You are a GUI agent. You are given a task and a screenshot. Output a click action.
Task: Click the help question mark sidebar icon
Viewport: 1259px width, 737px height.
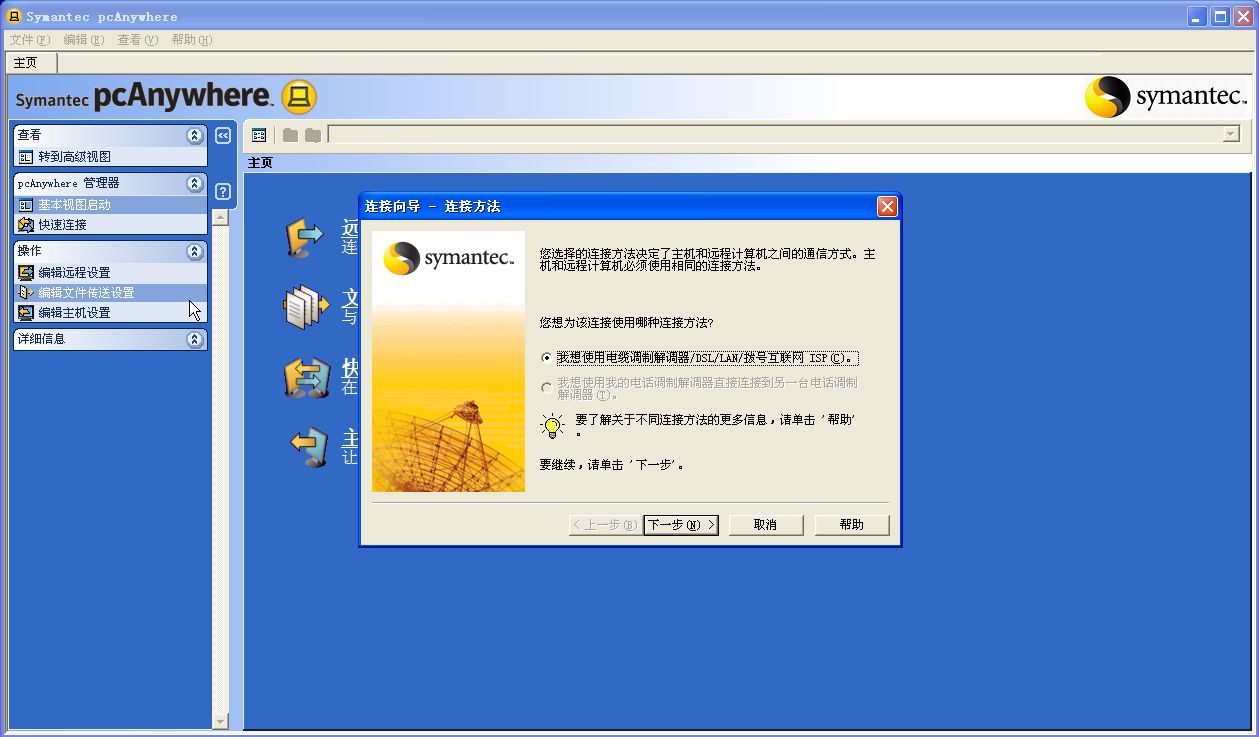tap(224, 192)
